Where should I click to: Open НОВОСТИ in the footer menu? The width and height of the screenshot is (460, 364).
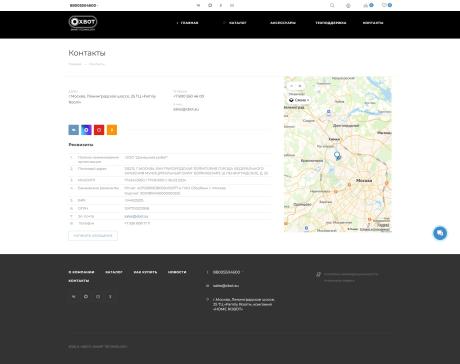[x=177, y=272]
